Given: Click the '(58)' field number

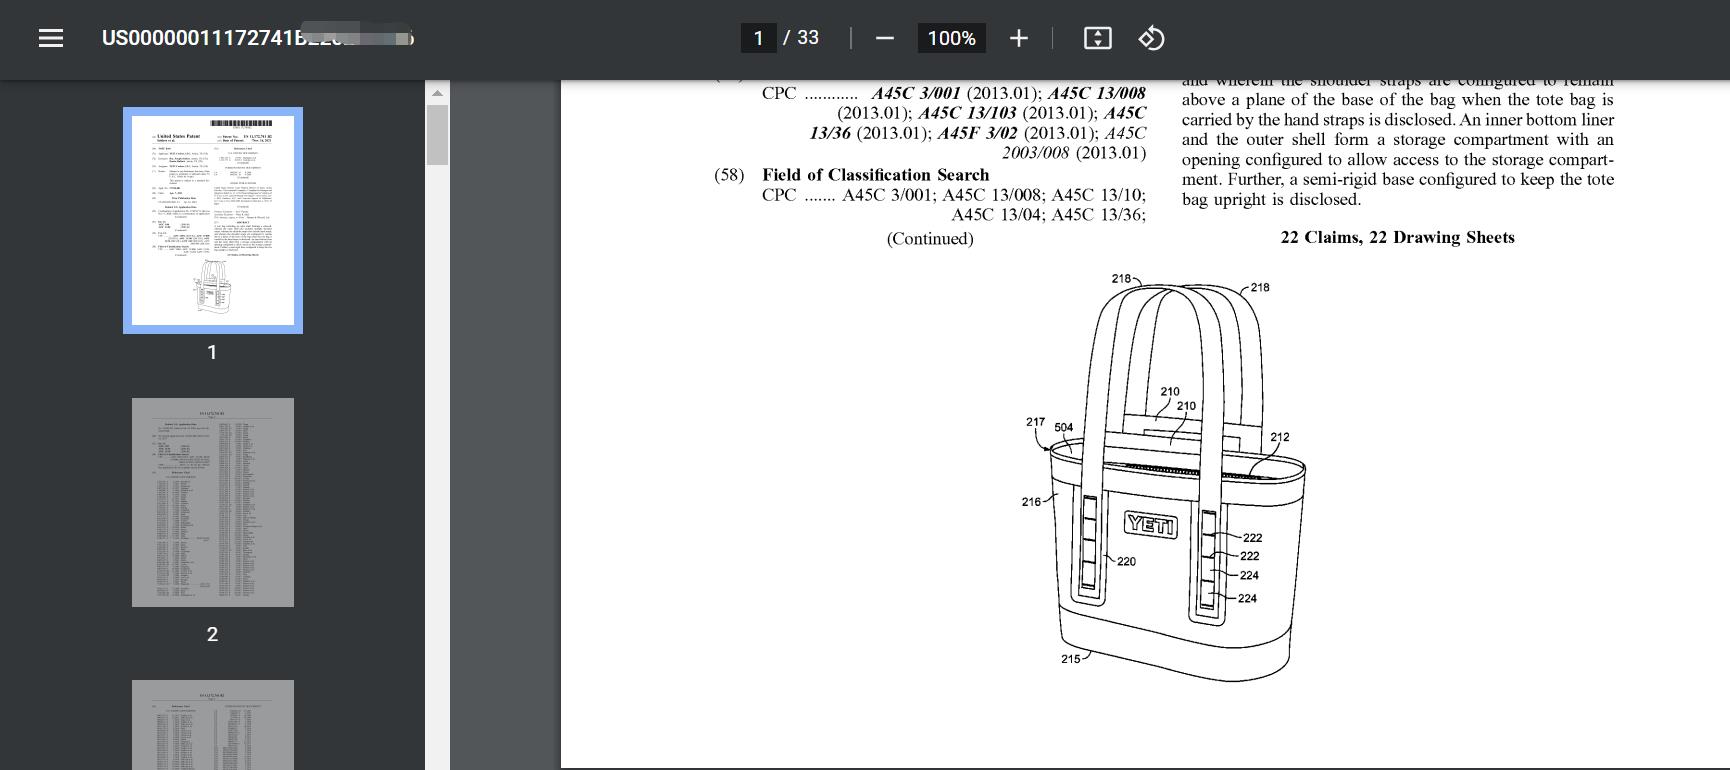Looking at the screenshot, I should pyautogui.click(x=729, y=175).
